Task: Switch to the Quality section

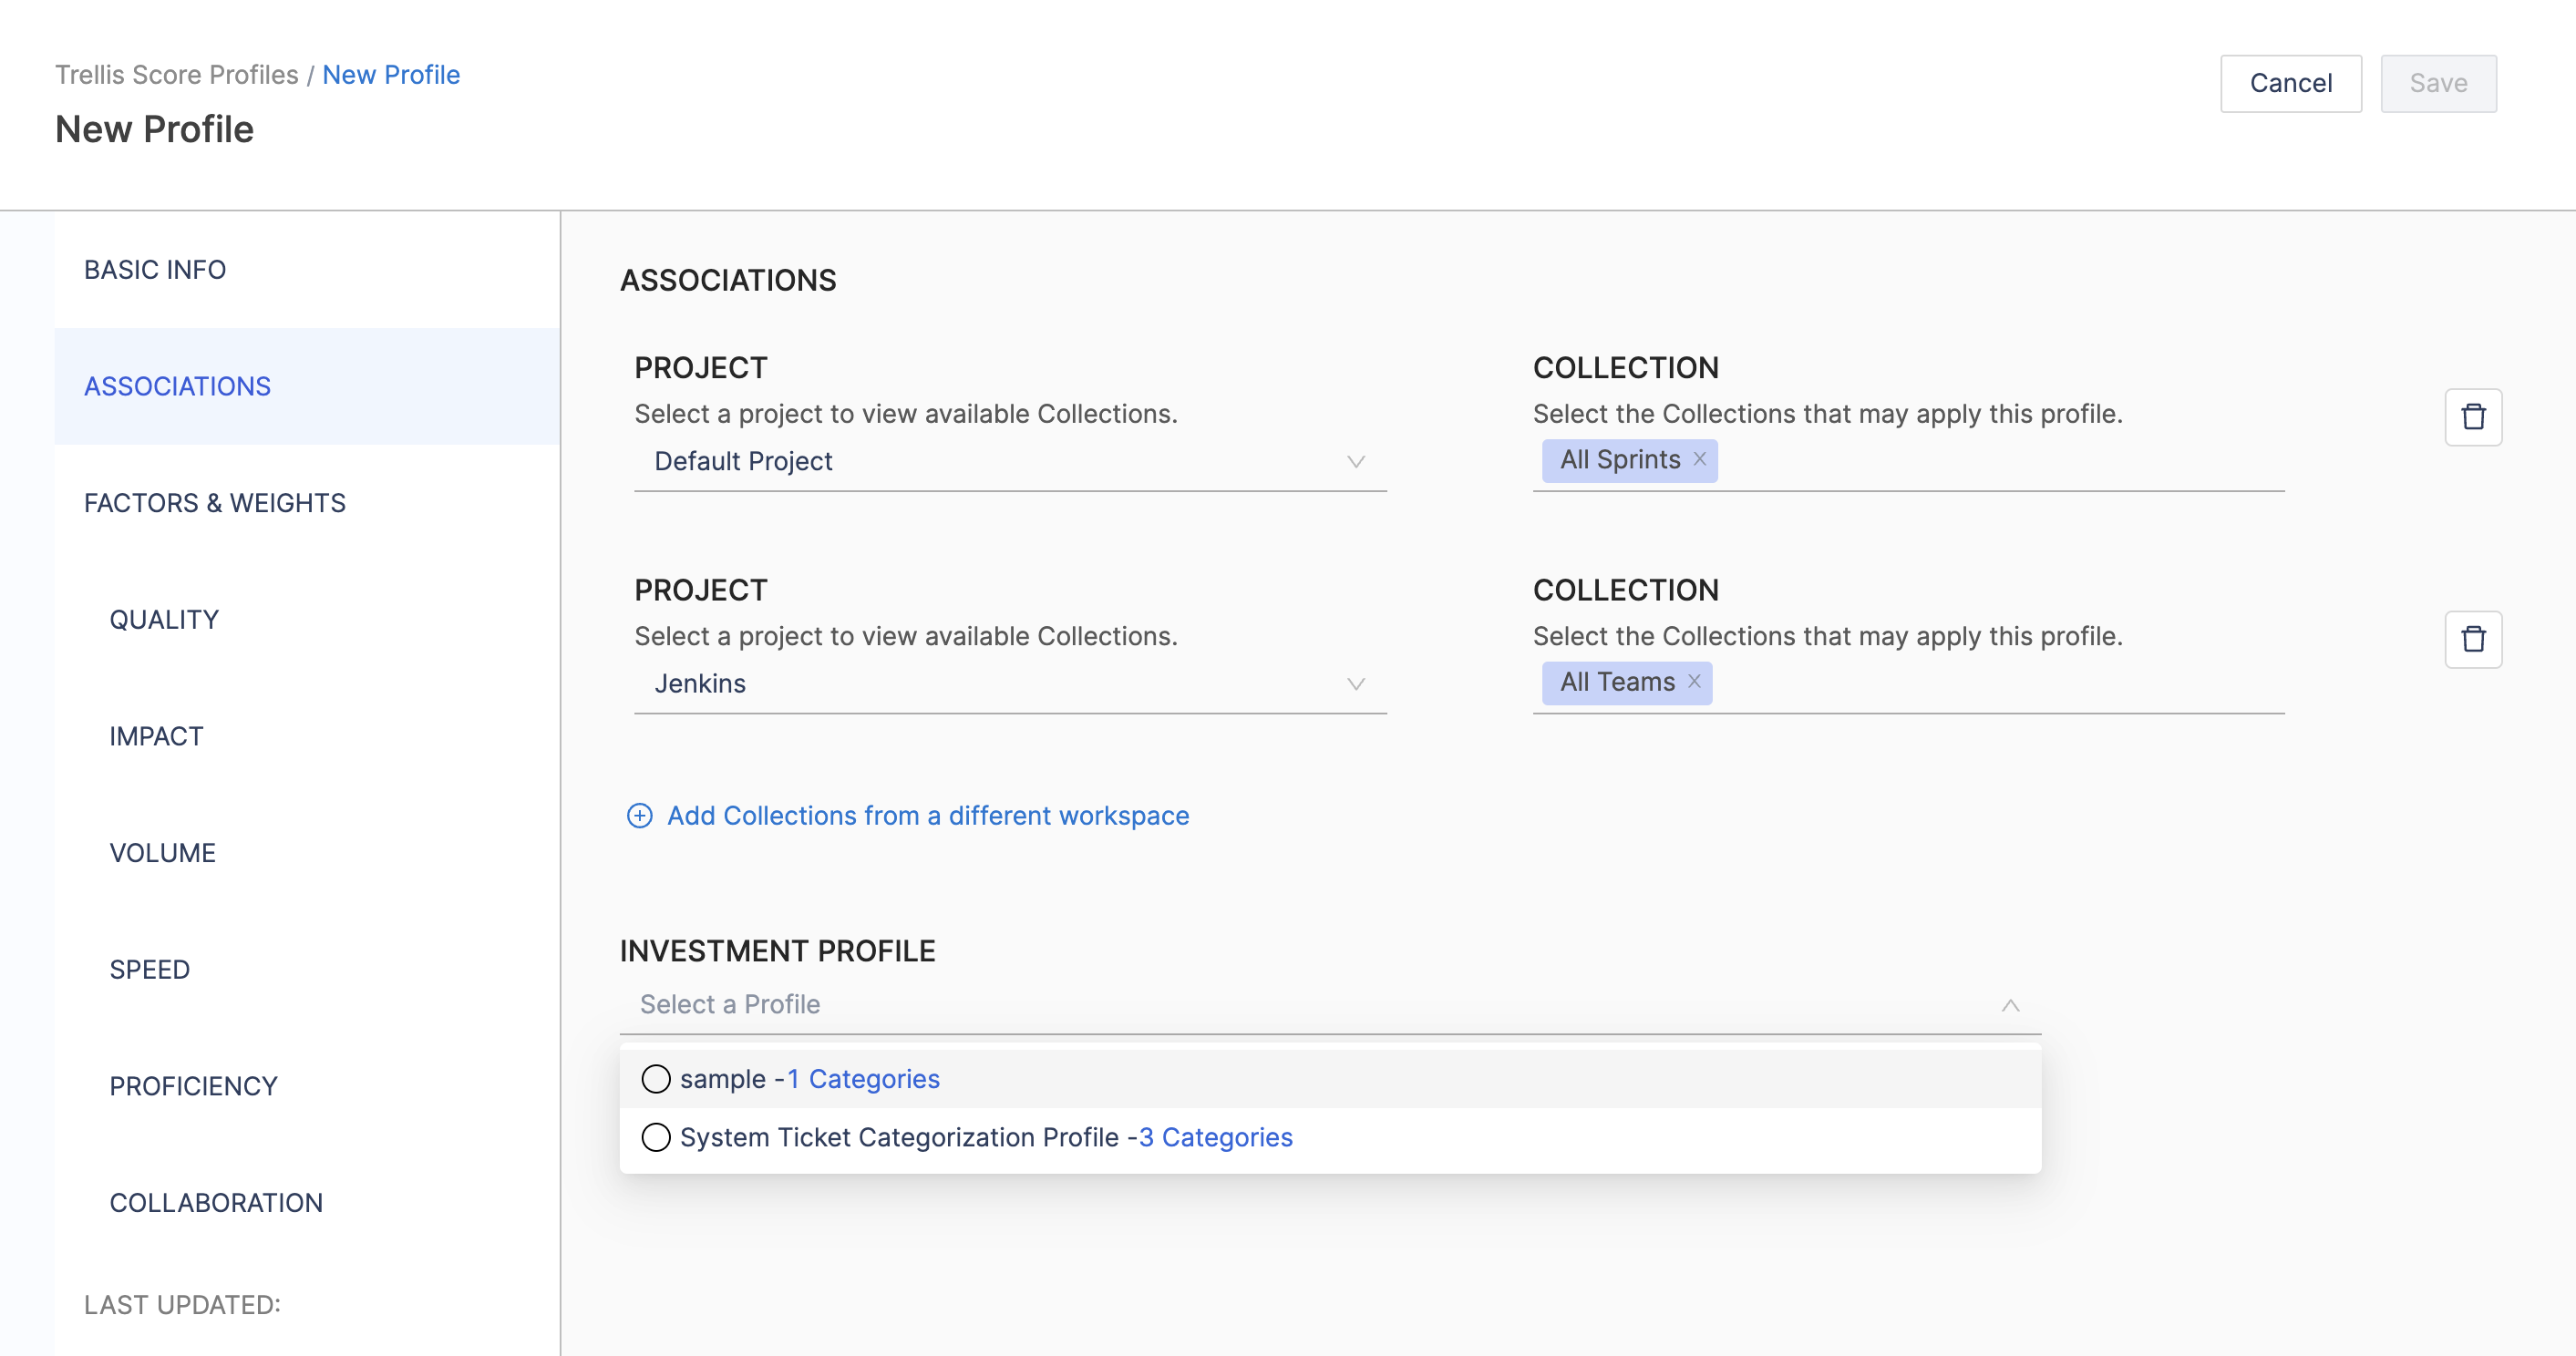Action: click(164, 620)
